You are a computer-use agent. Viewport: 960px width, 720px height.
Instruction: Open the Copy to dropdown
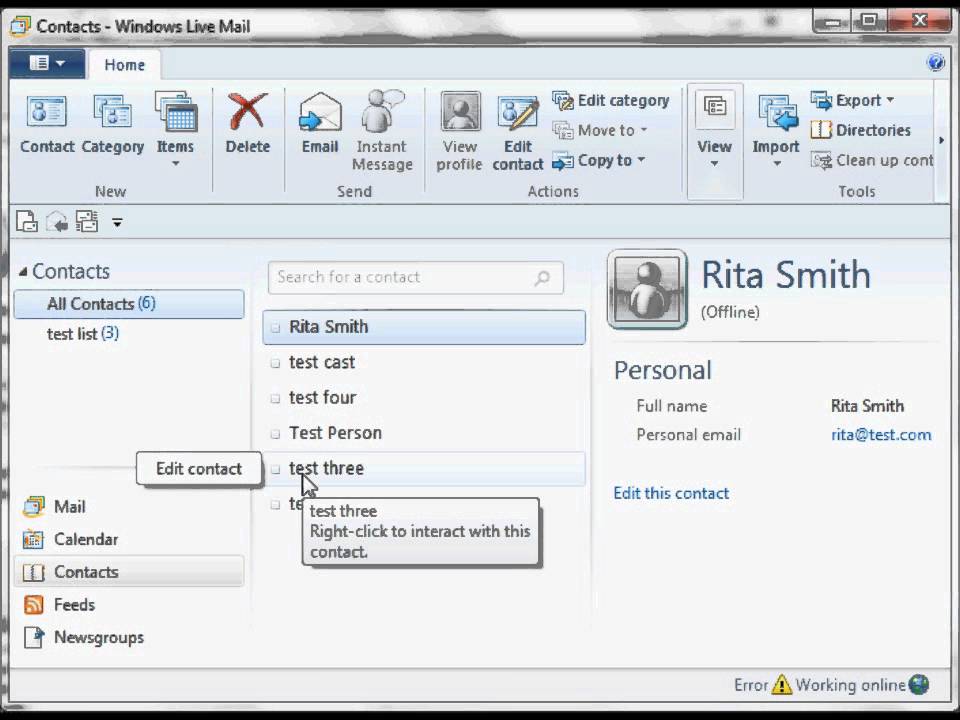coord(599,160)
